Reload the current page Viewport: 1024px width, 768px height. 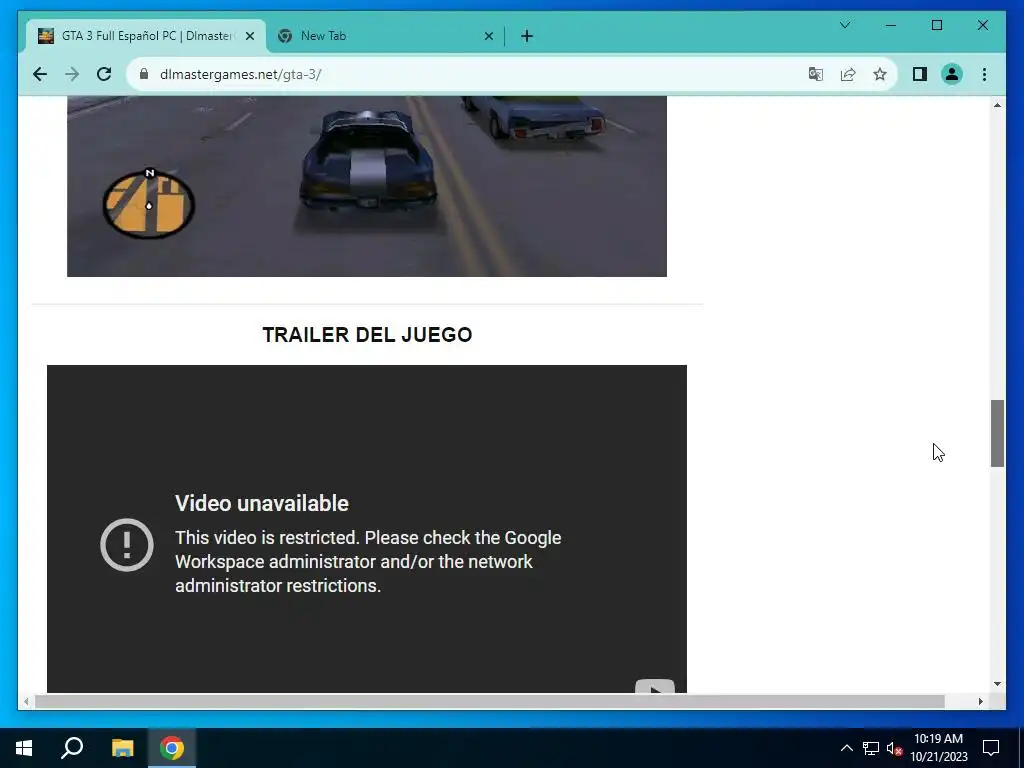tap(104, 74)
